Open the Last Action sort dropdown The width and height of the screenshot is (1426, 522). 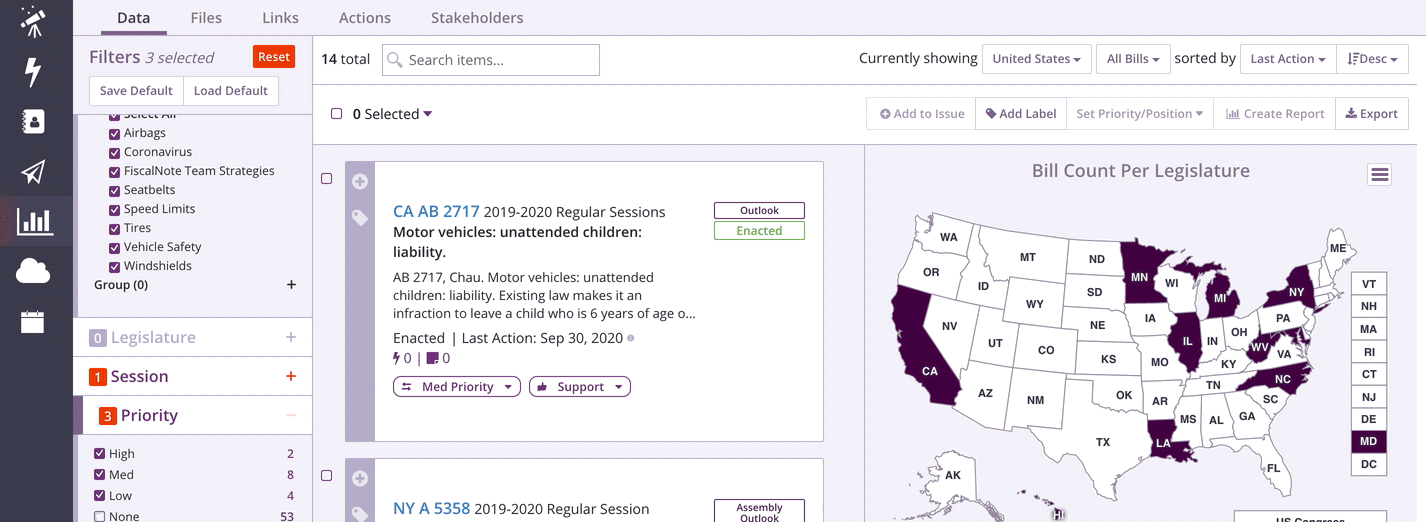click(1287, 59)
